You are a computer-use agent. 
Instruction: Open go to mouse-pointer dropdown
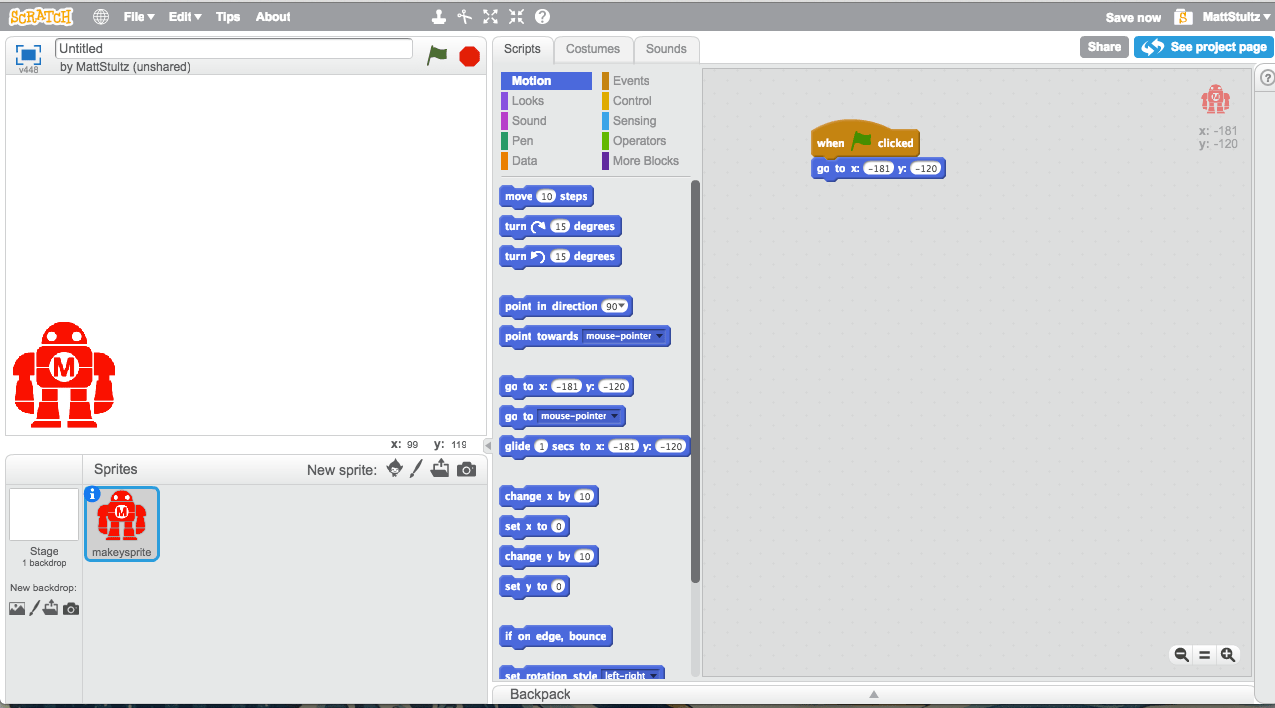(580, 416)
